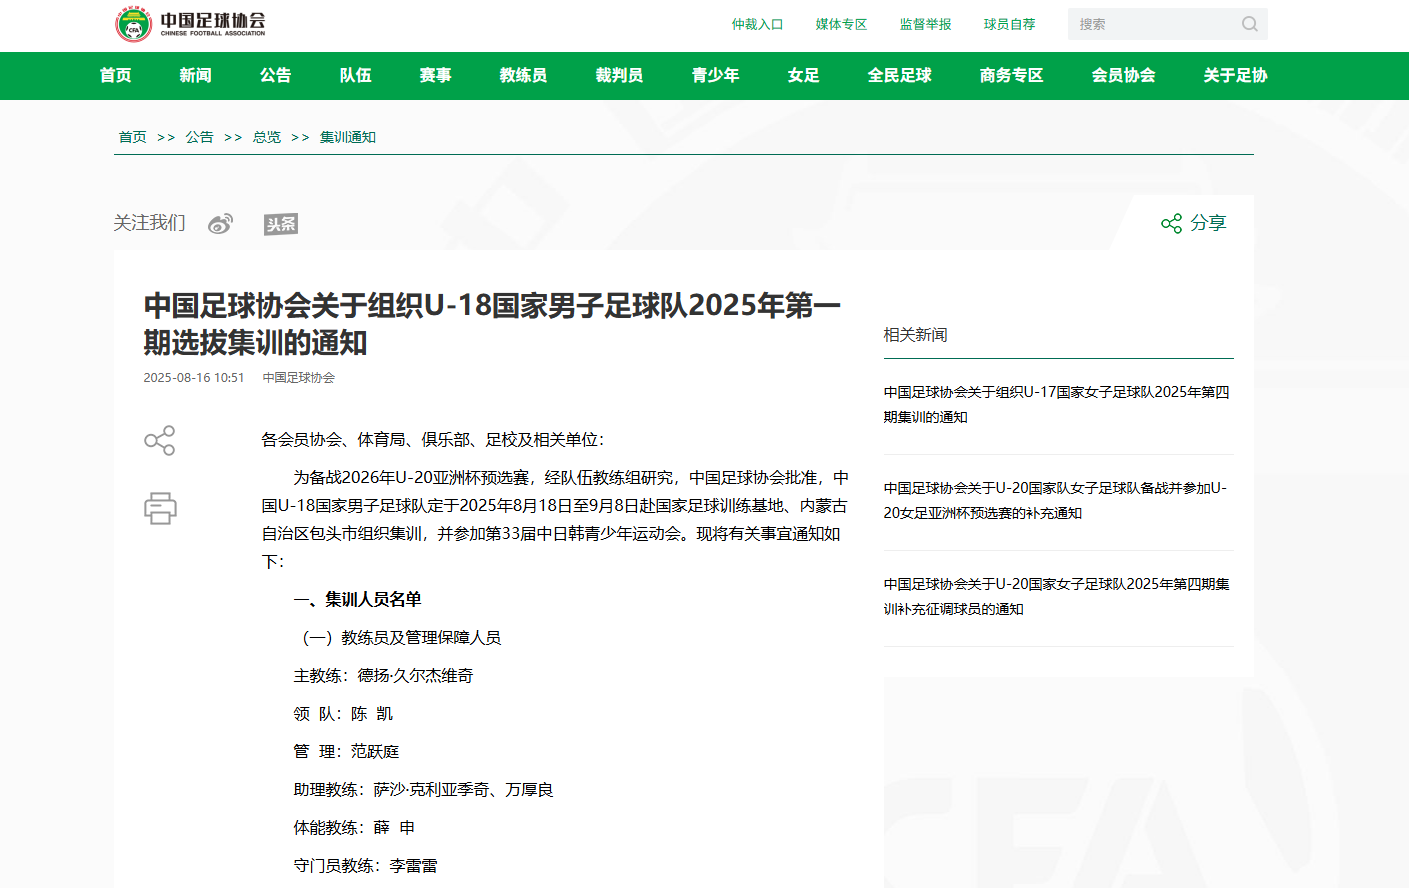Go to 公告 in the breadcrumb

click(x=199, y=137)
